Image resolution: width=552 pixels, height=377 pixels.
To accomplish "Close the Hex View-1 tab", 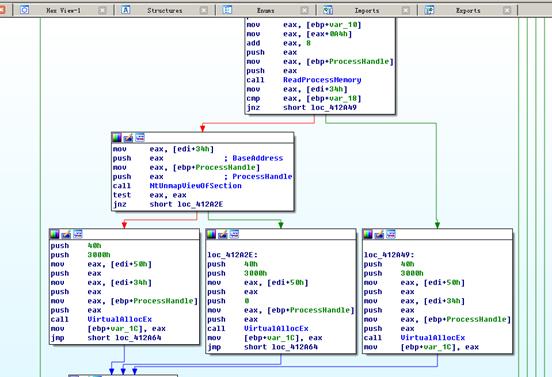I will [x=102, y=11].
